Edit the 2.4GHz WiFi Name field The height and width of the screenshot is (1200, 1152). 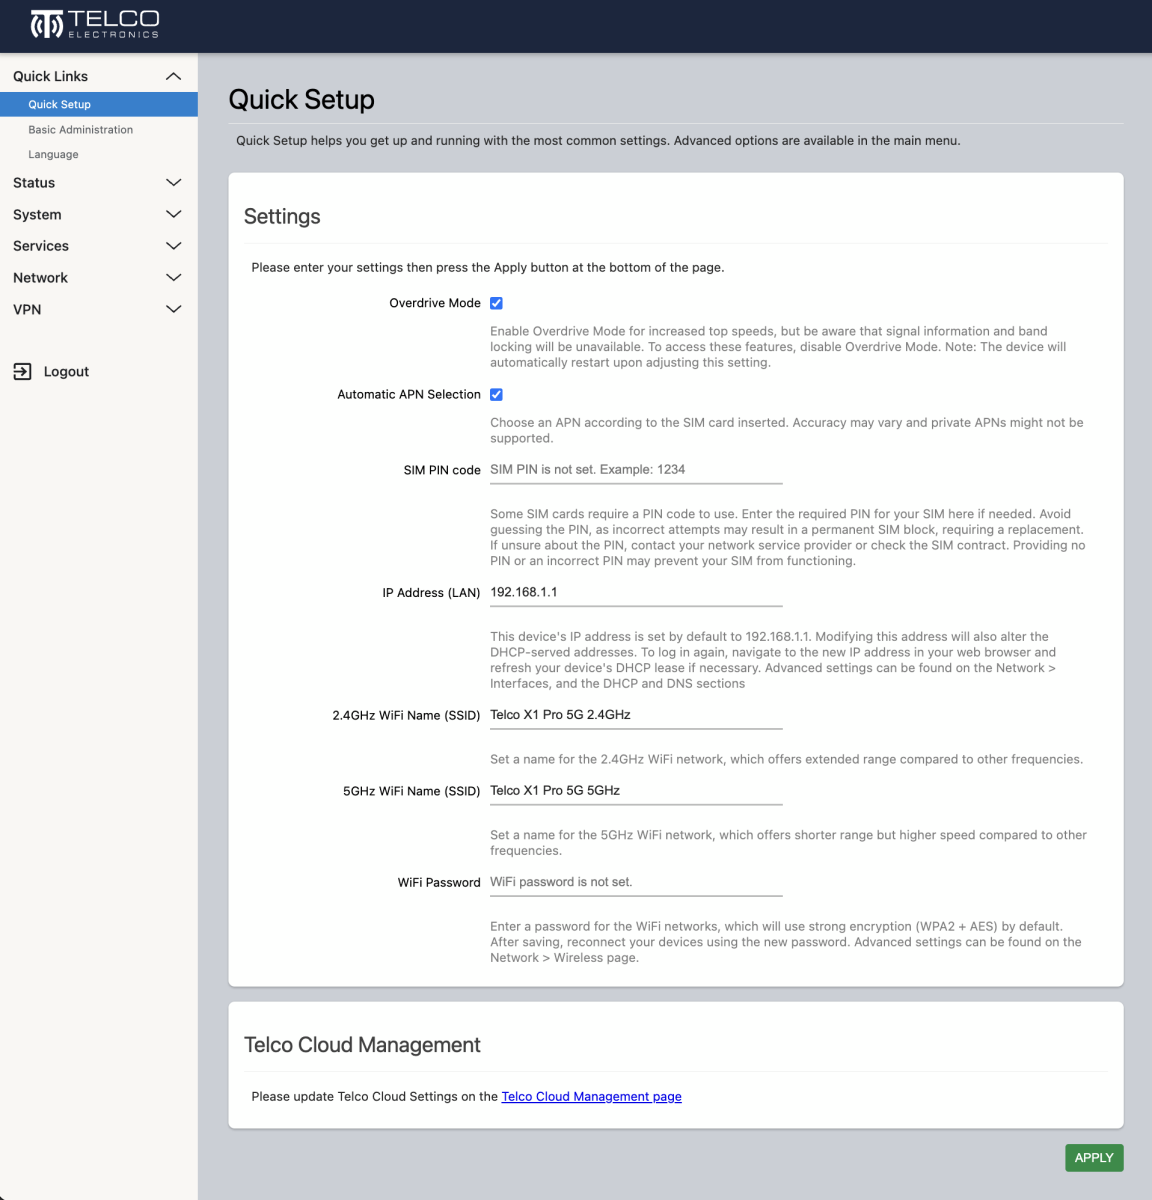pos(636,715)
